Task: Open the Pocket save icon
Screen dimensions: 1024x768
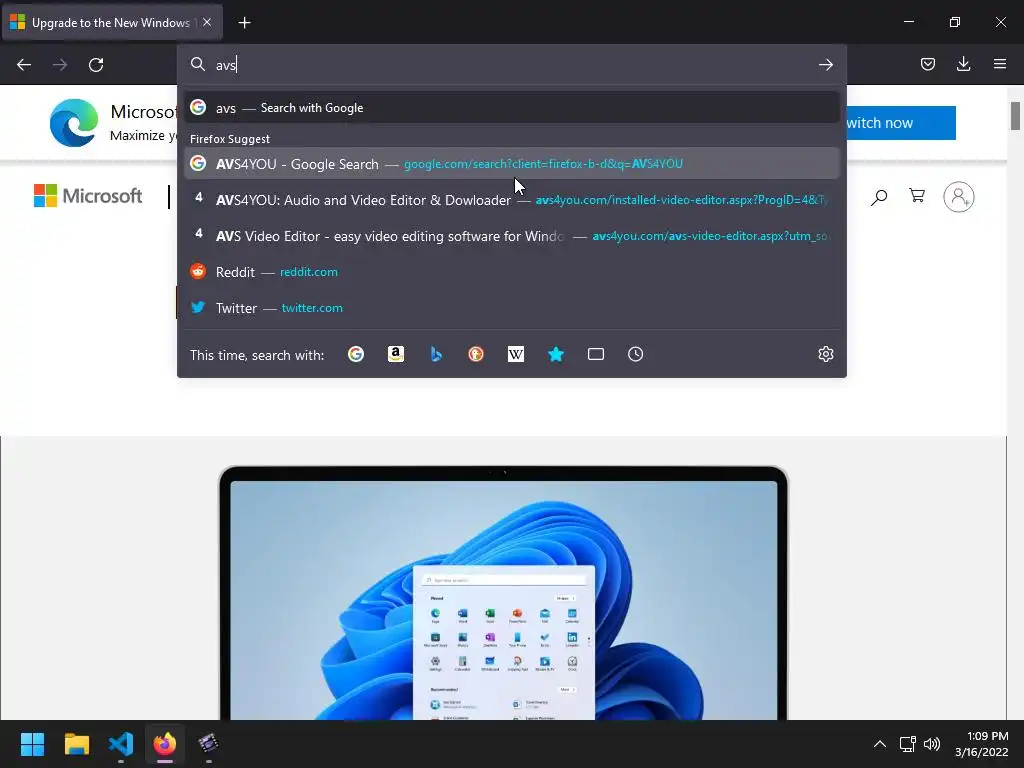Action: pyautogui.click(x=927, y=64)
